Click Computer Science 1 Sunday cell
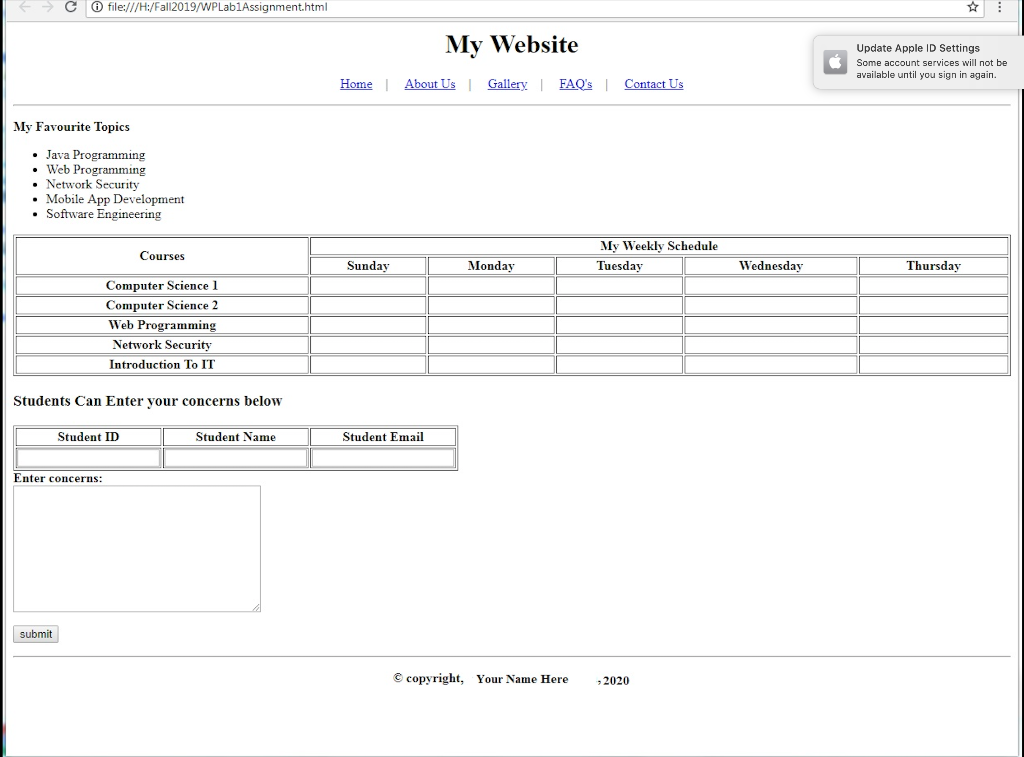1024x757 pixels. [368, 285]
